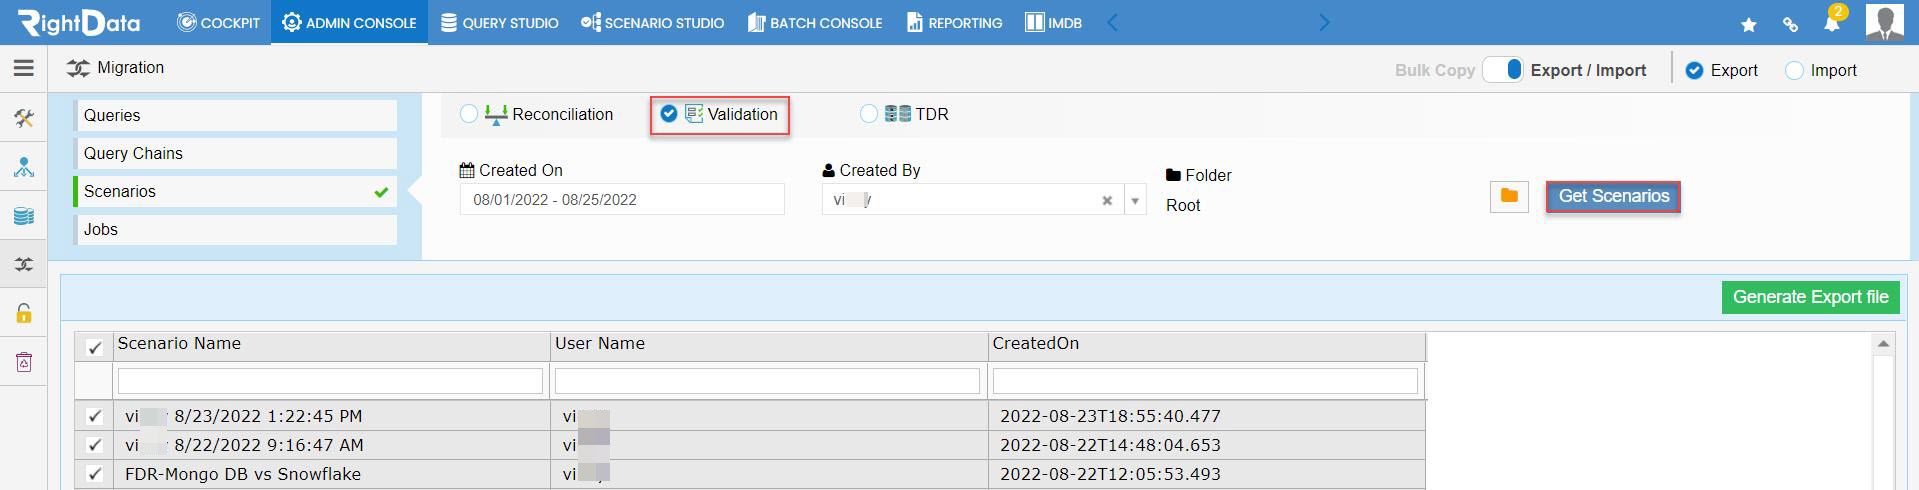Viewport: 1919px width, 490px height.
Task: Click the Migration shuffle icon in header
Action: (x=77, y=68)
